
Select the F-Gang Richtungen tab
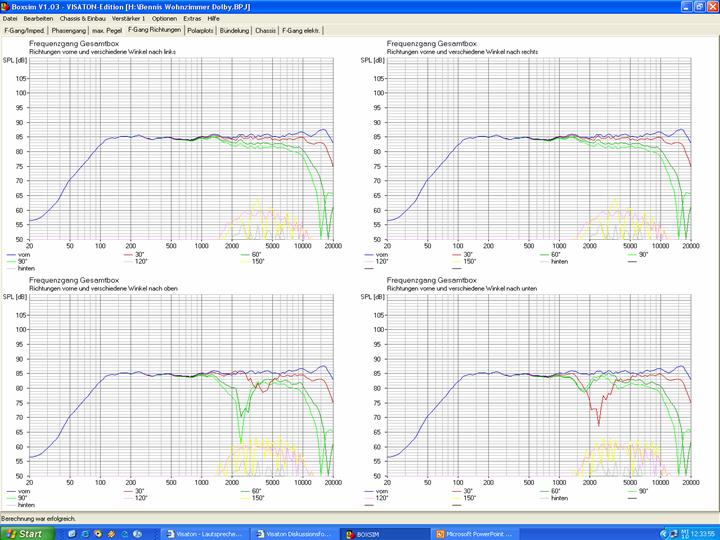click(x=155, y=31)
